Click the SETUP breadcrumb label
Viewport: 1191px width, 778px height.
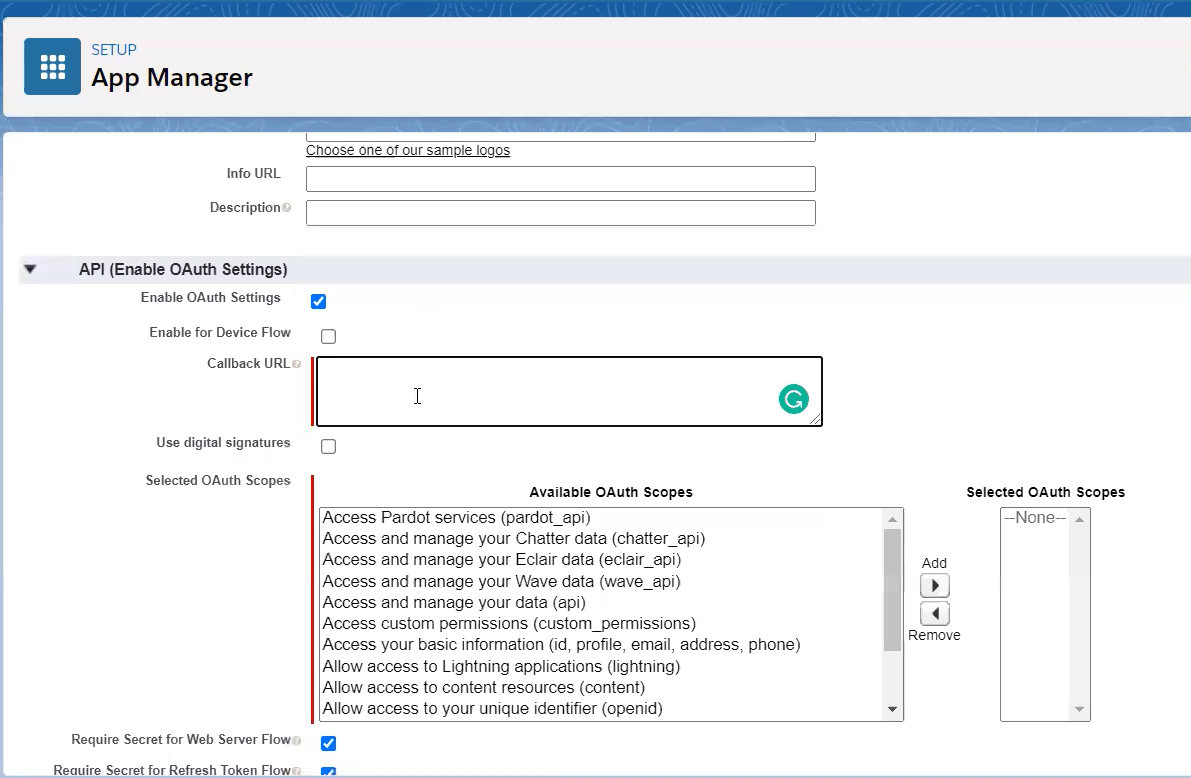tap(114, 49)
